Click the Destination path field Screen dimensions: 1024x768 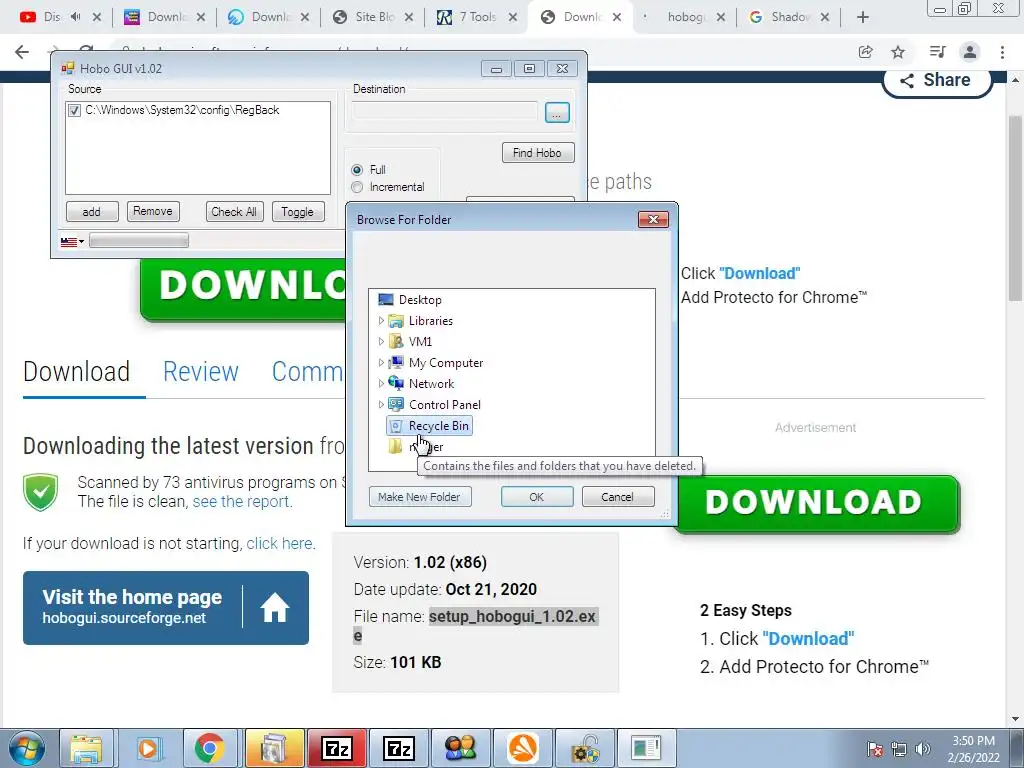click(445, 111)
